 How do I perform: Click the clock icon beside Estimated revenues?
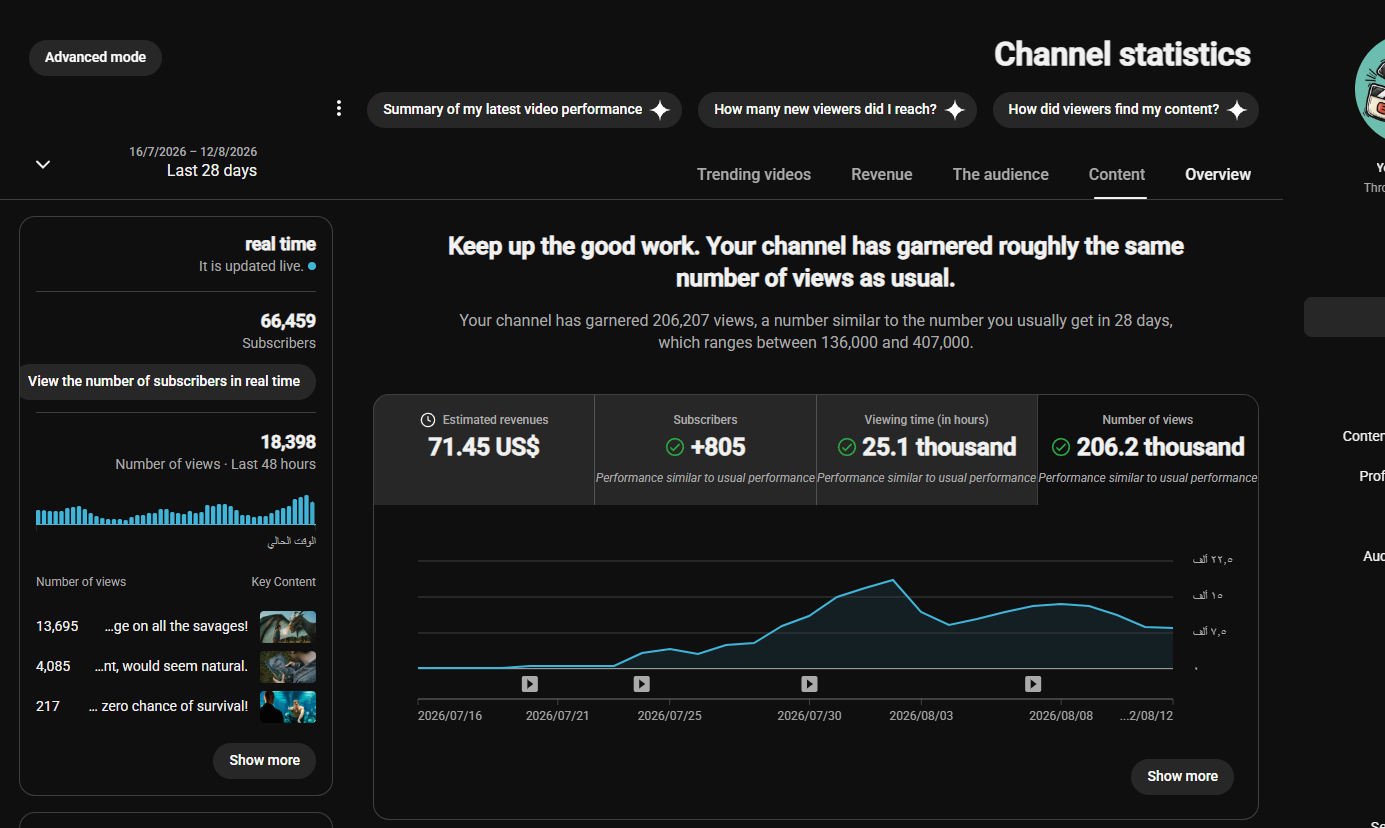428,420
